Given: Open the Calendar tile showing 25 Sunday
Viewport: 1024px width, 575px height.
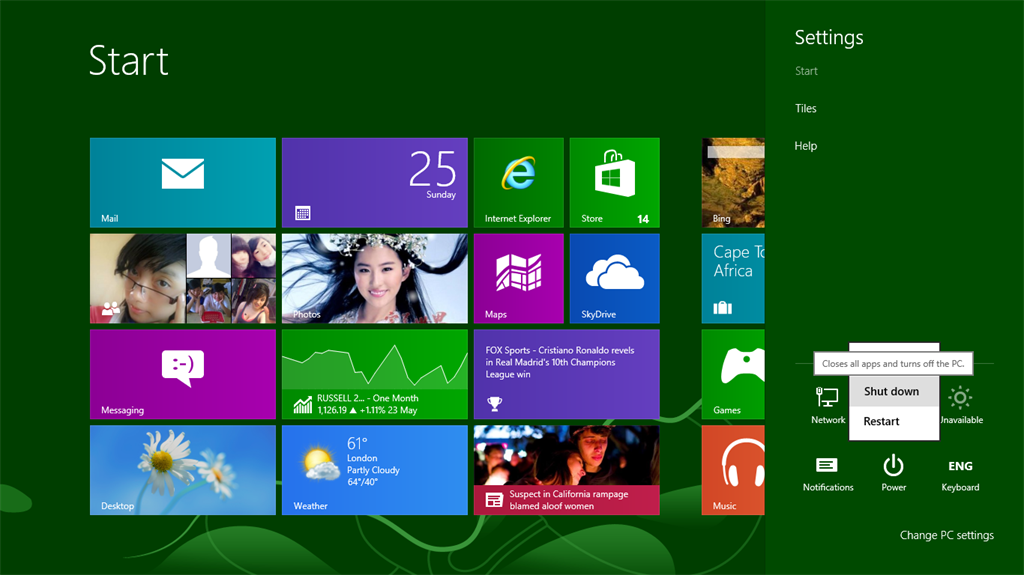Looking at the screenshot, I should [x=374, y=182].
